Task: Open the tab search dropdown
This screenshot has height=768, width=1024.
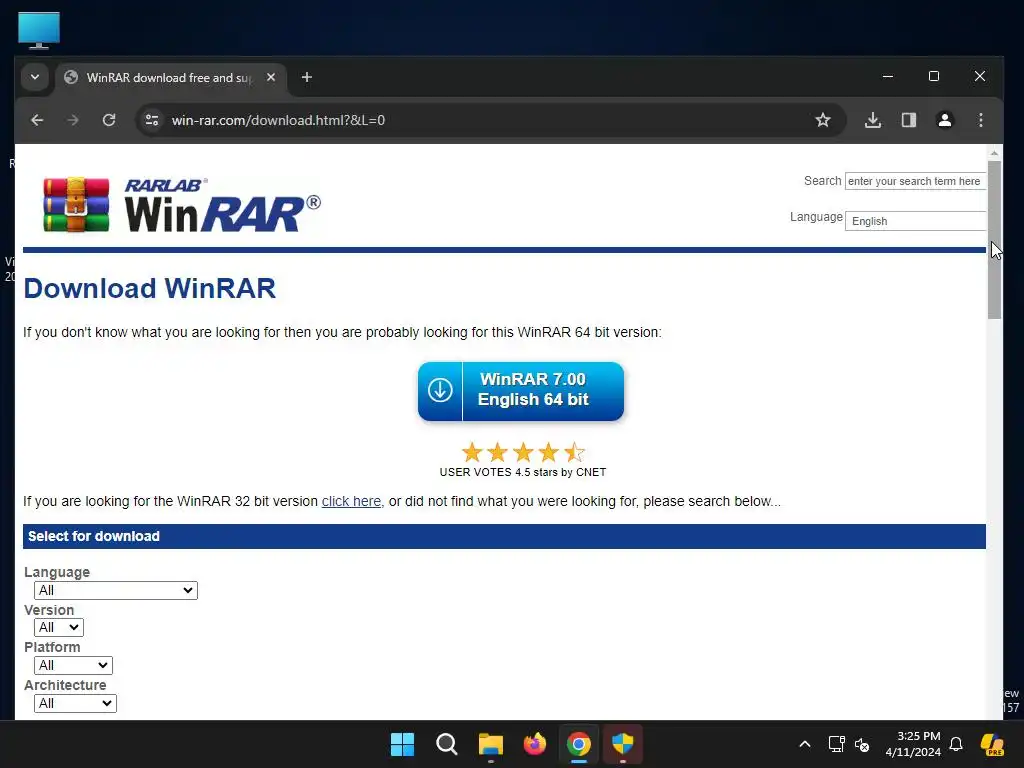Action: (35, 77)
